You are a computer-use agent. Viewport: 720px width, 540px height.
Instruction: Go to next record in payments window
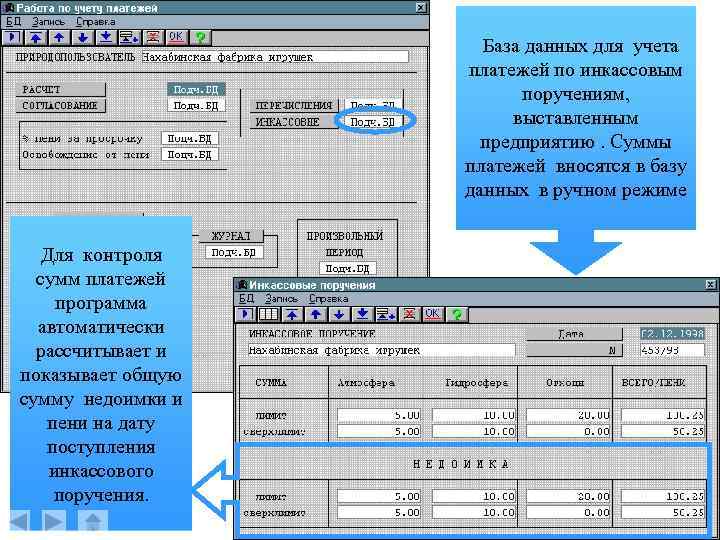[x=83, y=38]
